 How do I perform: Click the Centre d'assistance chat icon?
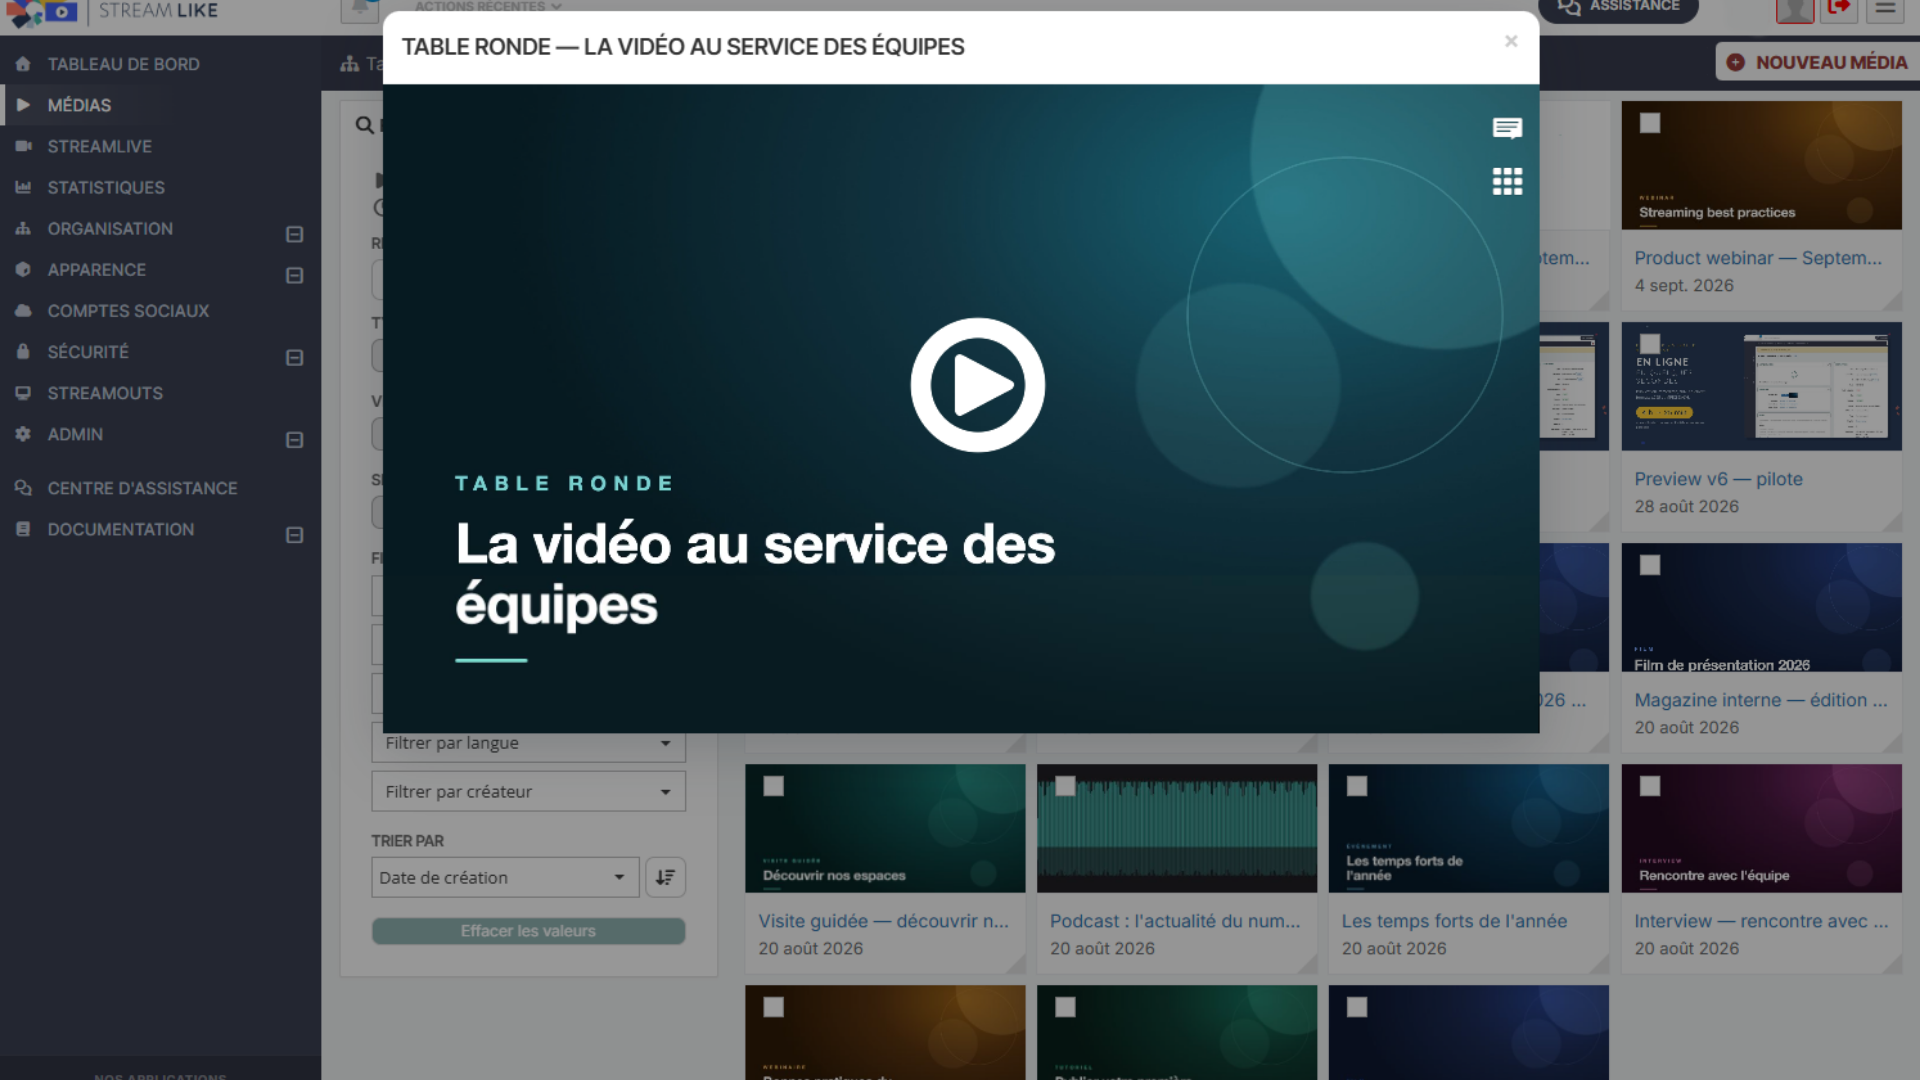(x=23, y=488)
